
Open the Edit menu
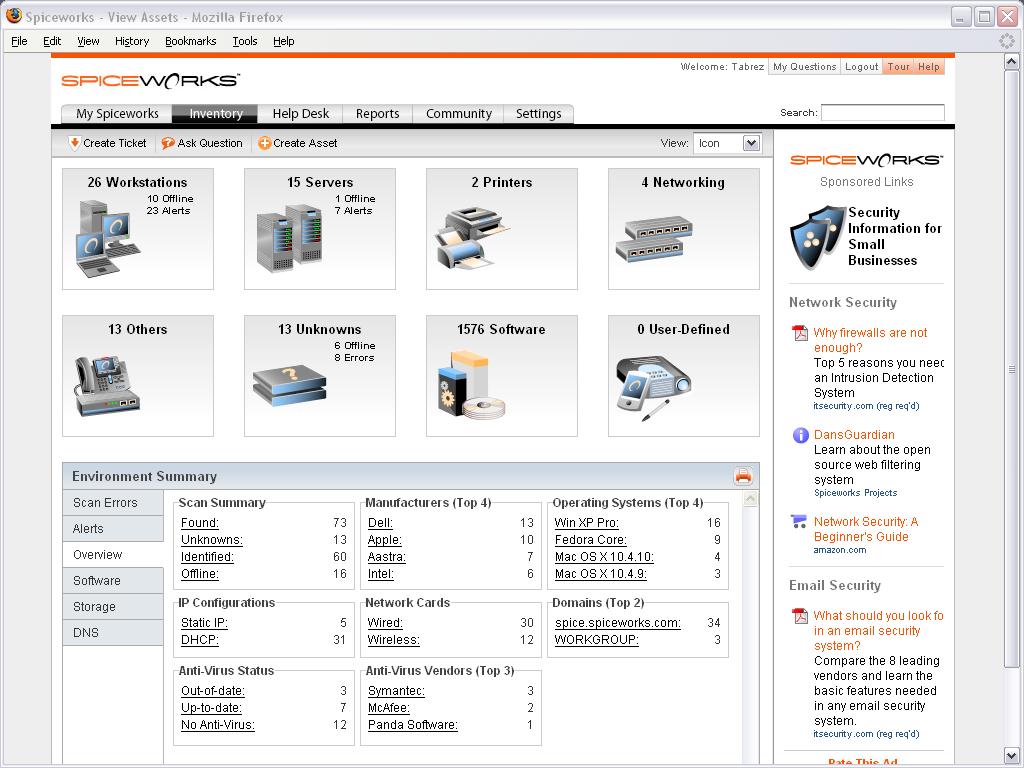(52, 41)
